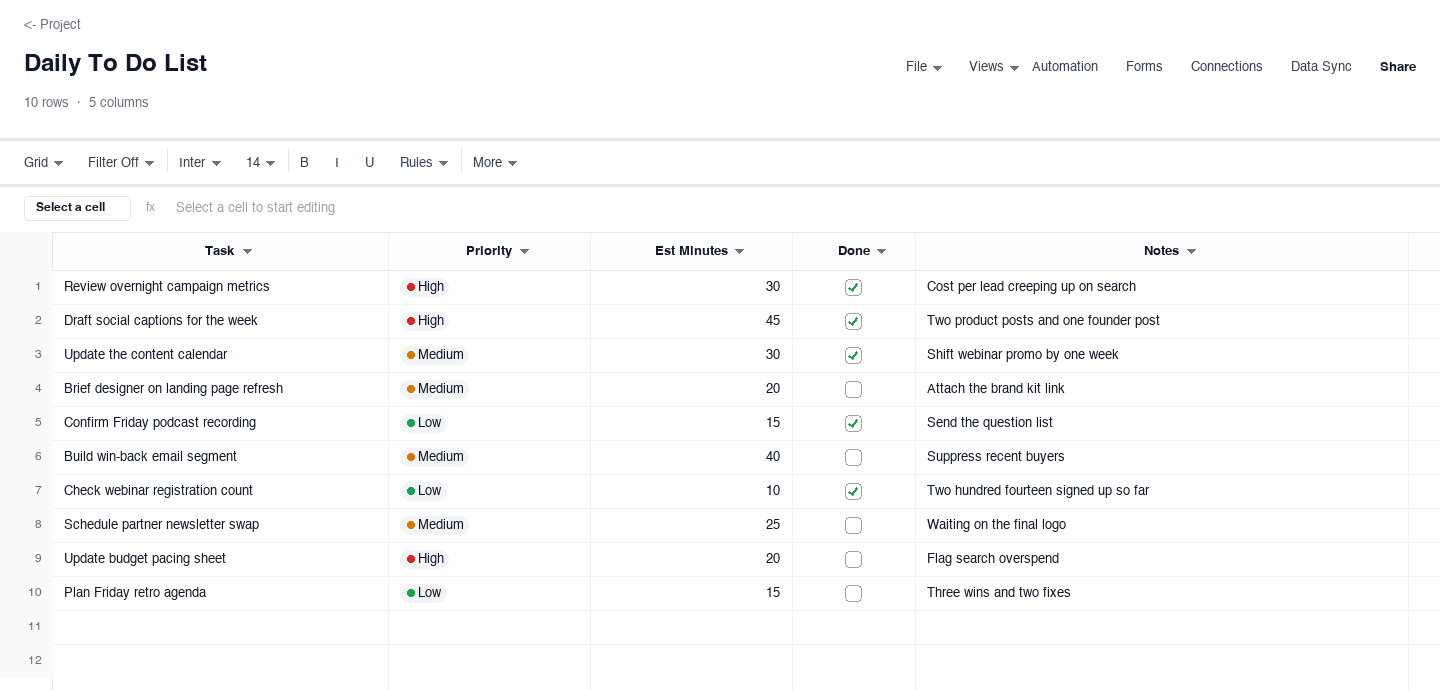1440x690 pixels.
Task: Click note 'Flag search overspend'
Action: pyautogui.click(x=1162, y=559)
